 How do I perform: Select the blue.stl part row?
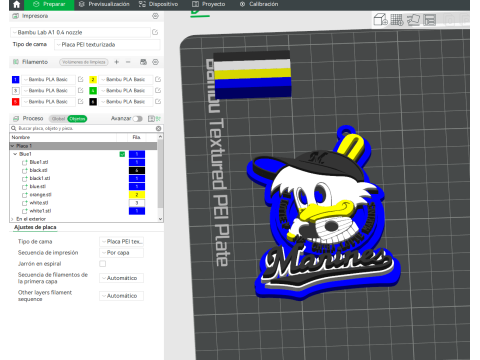(x=83, y=187)
